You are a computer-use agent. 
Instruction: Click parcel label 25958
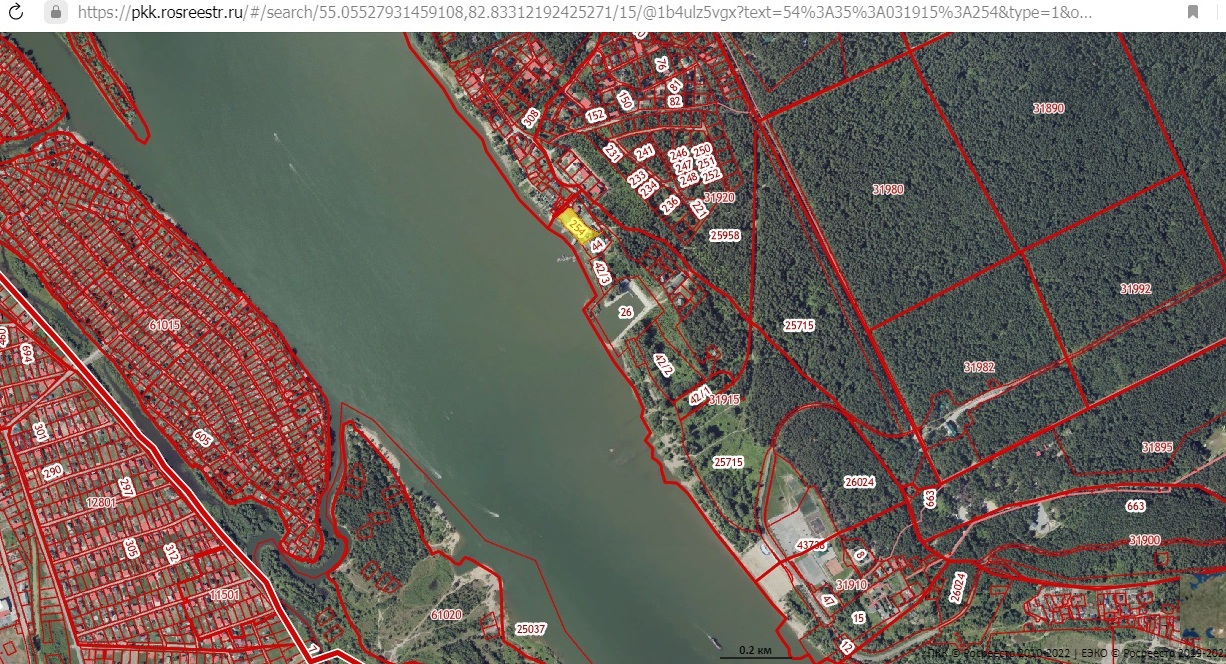724,236
